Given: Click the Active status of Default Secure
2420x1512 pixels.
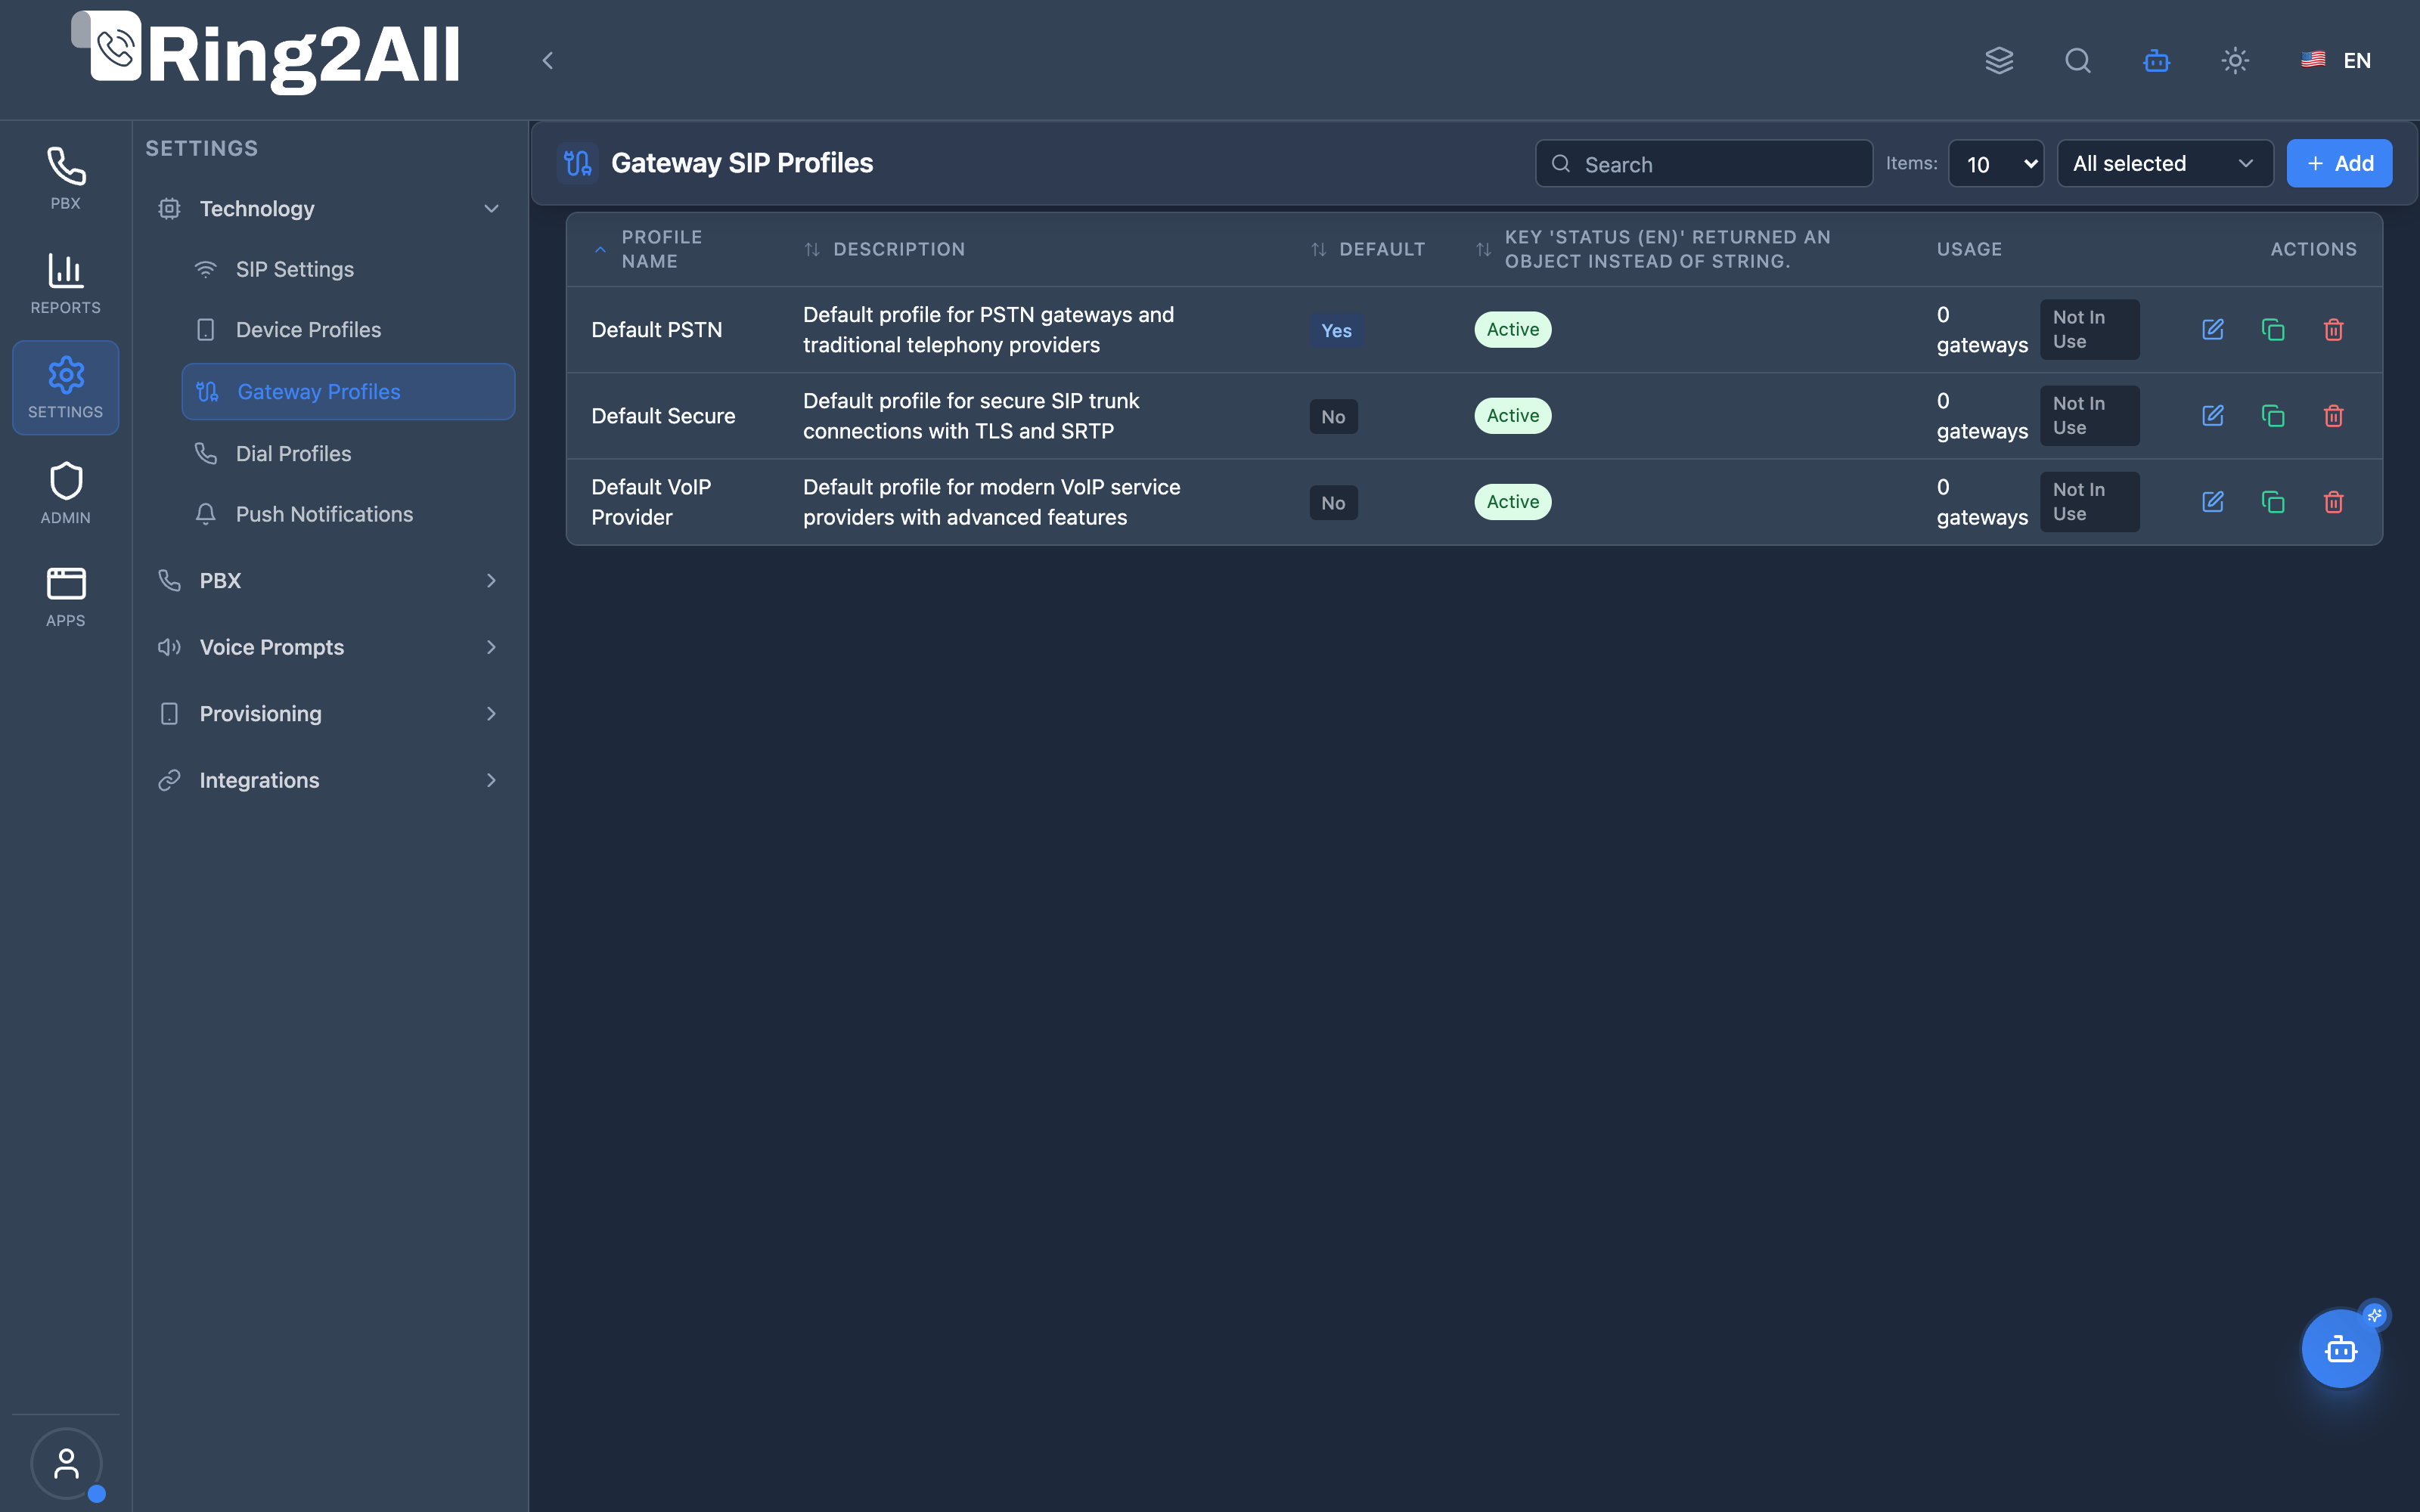Looking at the screenshot, I should pos(1513,416).
